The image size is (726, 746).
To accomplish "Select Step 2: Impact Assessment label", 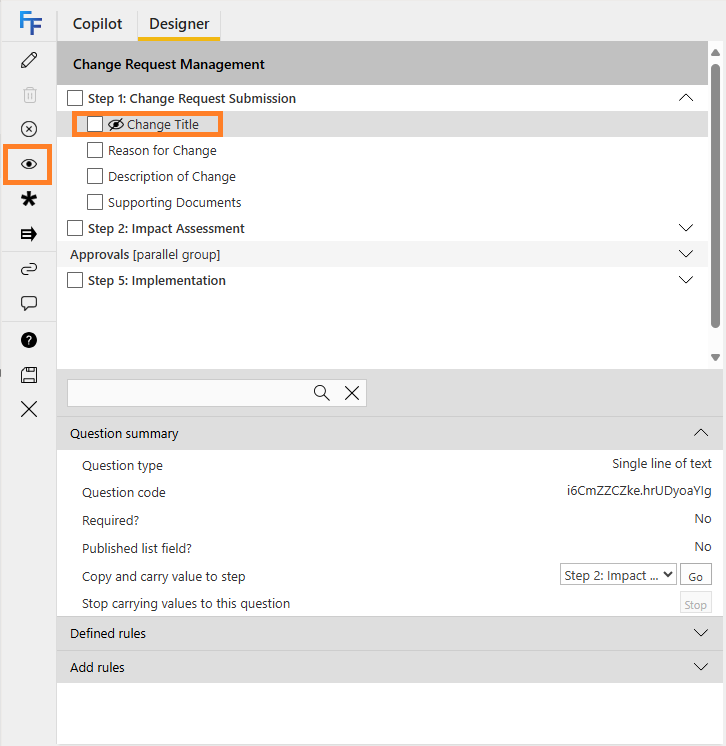I will click(x=166, y=228).
